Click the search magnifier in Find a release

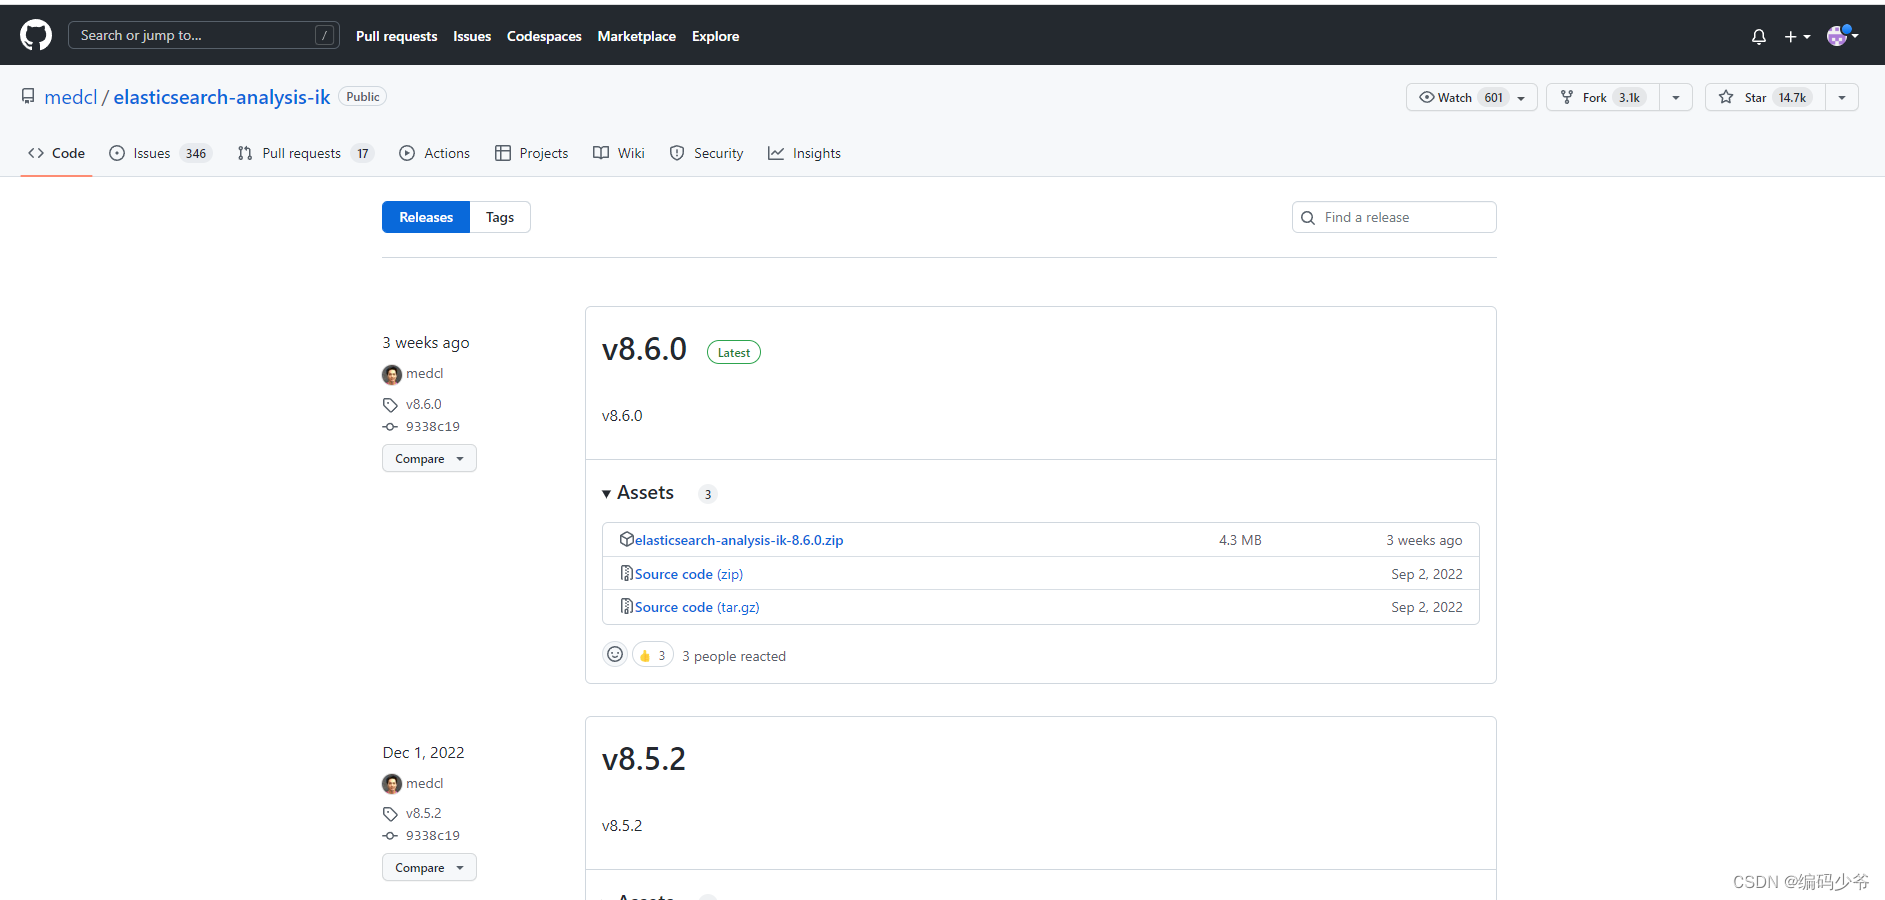tap(1308, 218)
